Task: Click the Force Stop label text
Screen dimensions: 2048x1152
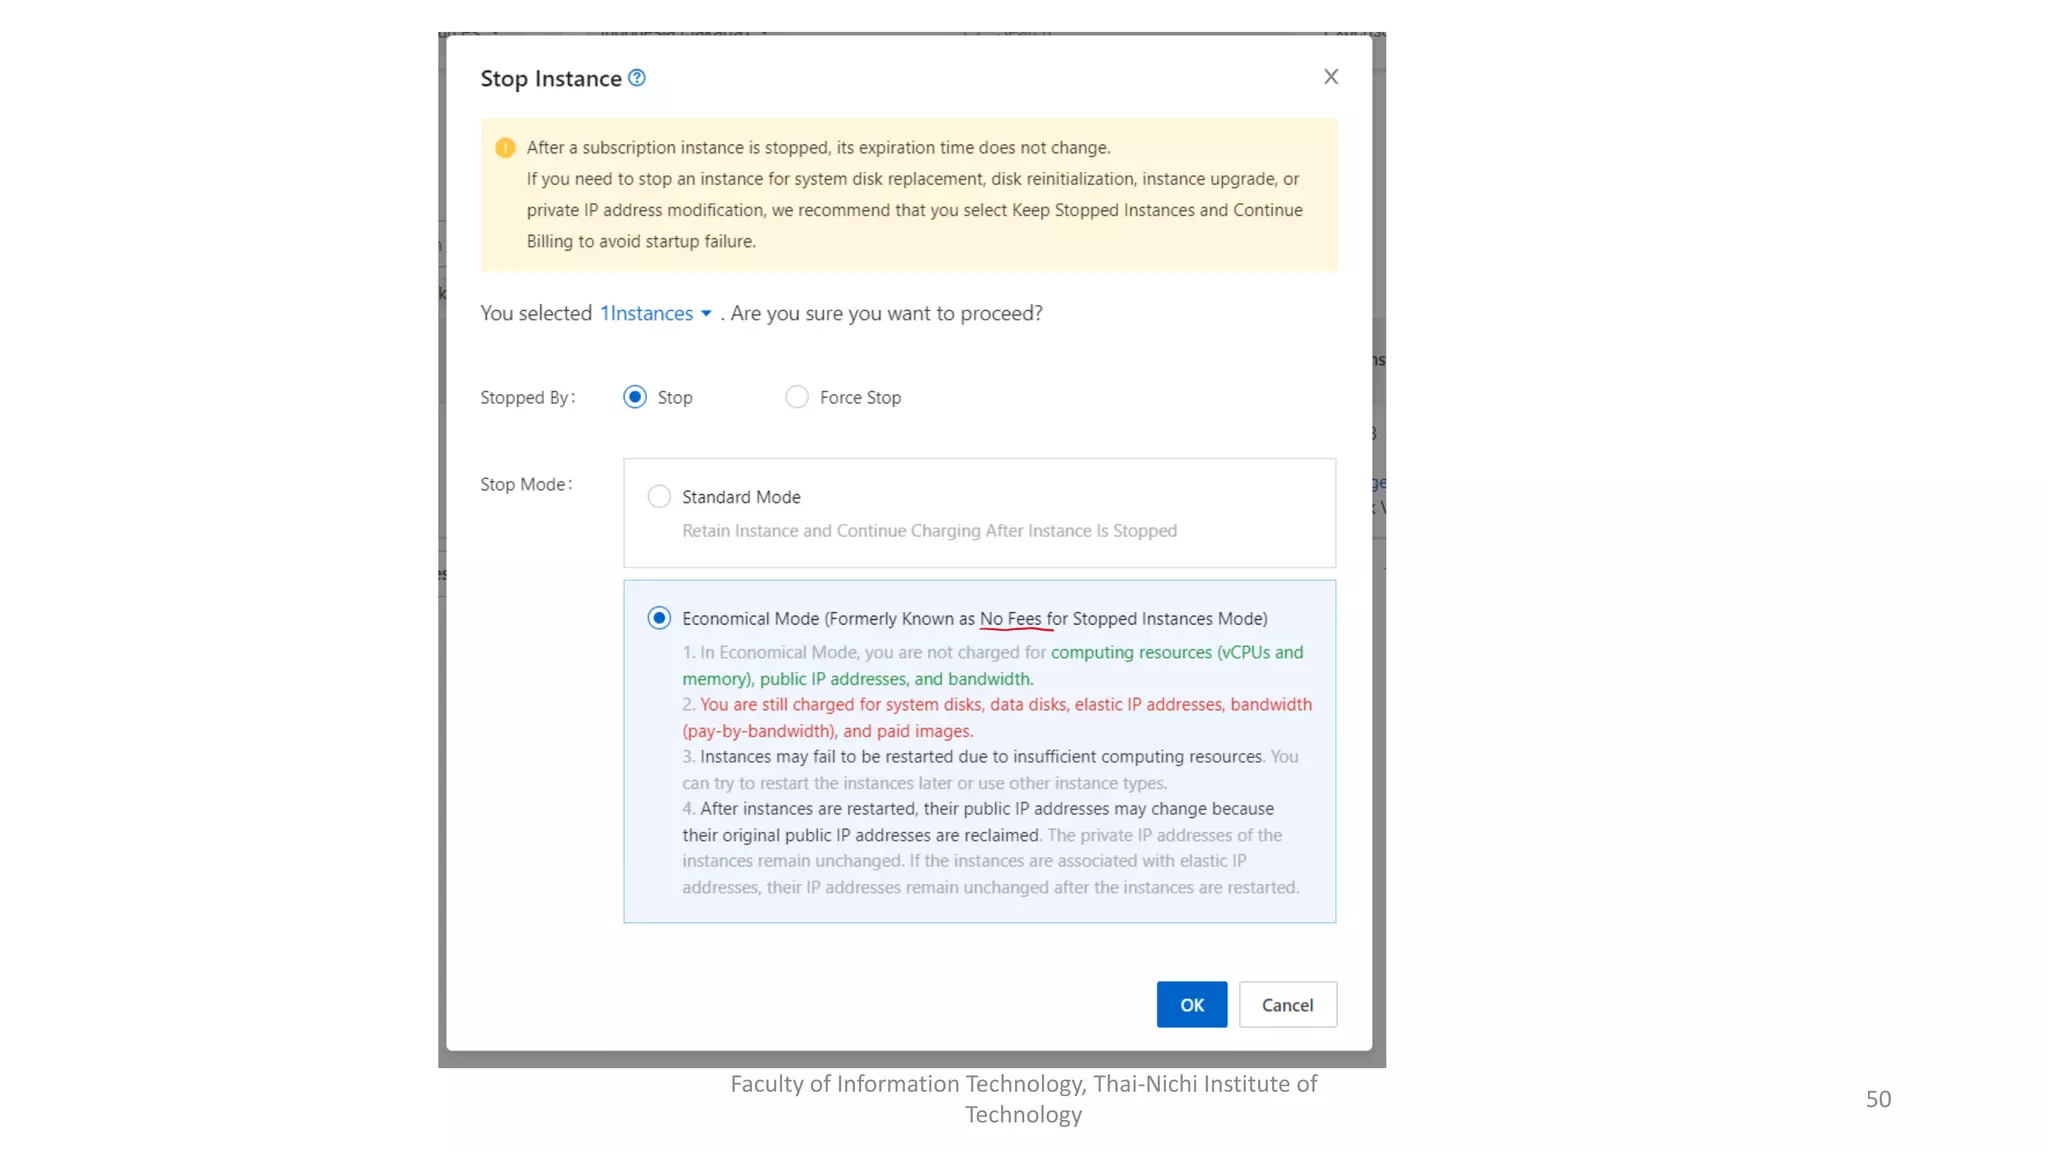Action: point(860,397)
